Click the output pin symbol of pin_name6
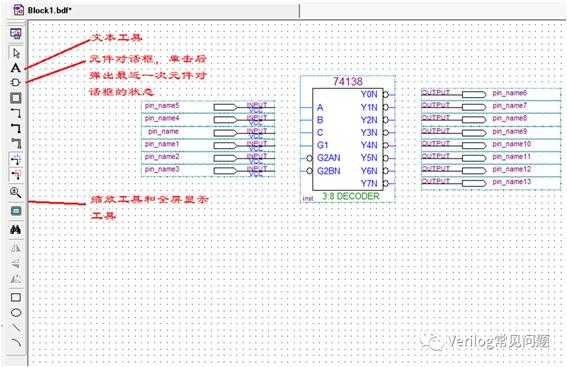The image size is (567, 367). [x=474, y=95]
